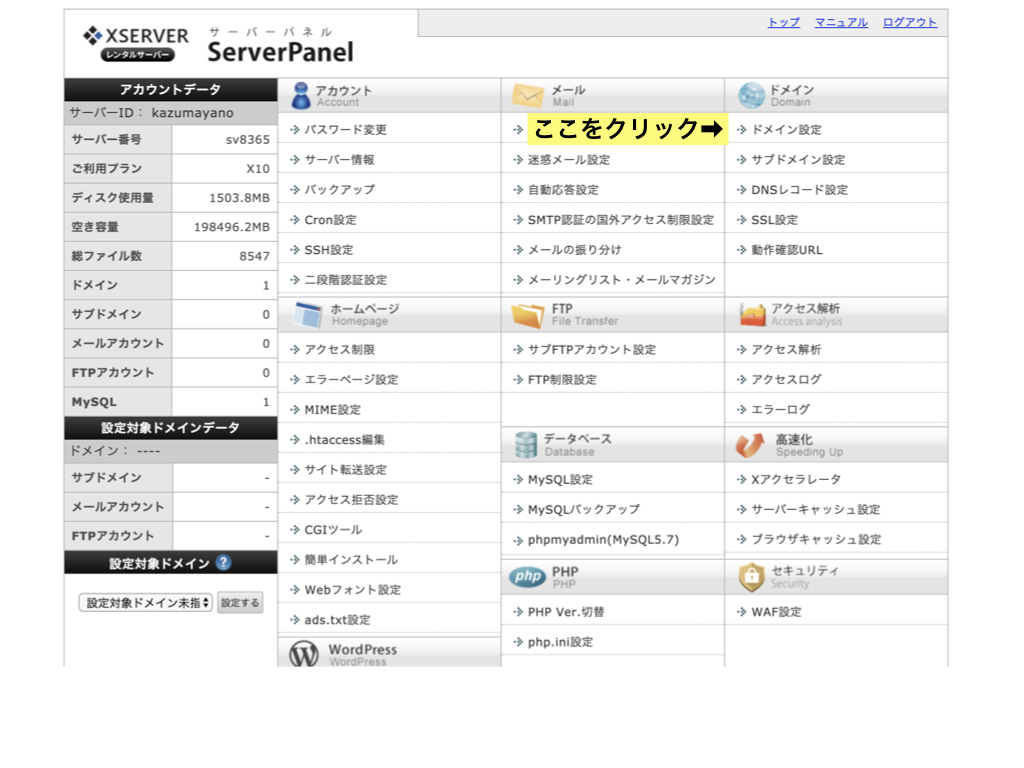The height and width of the screenshot is (768, 1024).
Task: Open the 設定対象ドメイン未指定 dropdown
Action: click(x=146, y=603)
